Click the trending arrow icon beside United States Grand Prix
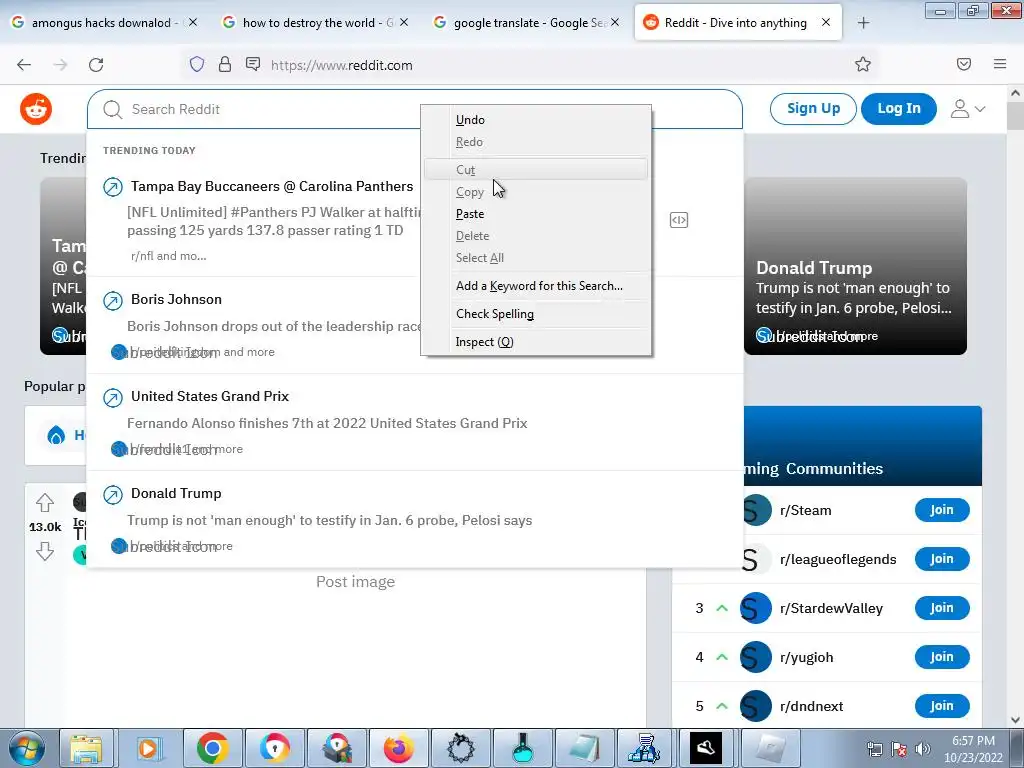This screenshot has width=1024, height=768. coord(113,397)
